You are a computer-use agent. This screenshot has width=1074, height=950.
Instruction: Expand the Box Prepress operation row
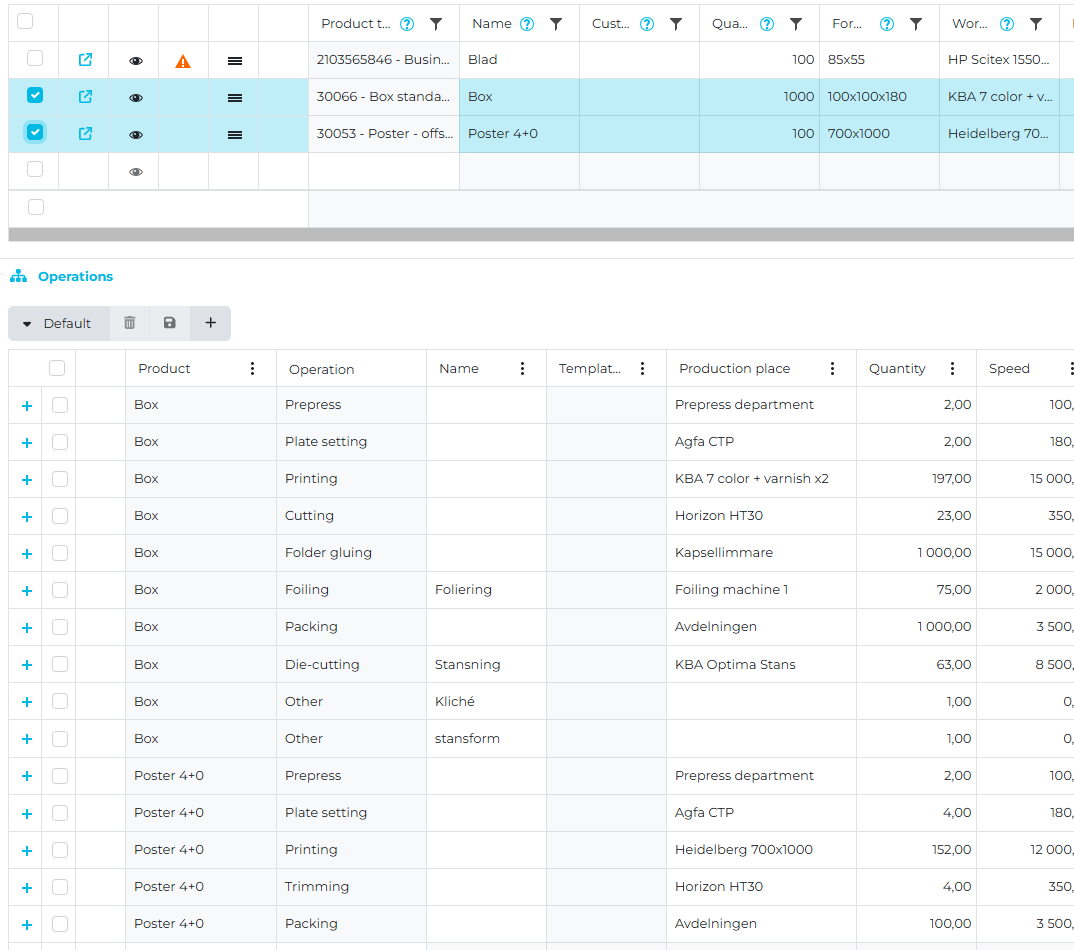coord(27,406)
